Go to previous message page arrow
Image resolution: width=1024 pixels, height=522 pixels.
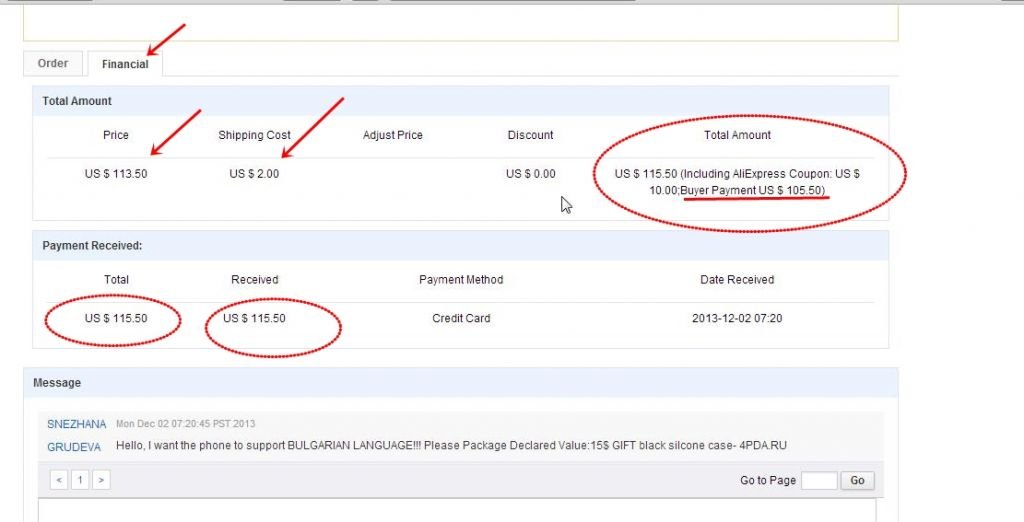pos(60,480)
